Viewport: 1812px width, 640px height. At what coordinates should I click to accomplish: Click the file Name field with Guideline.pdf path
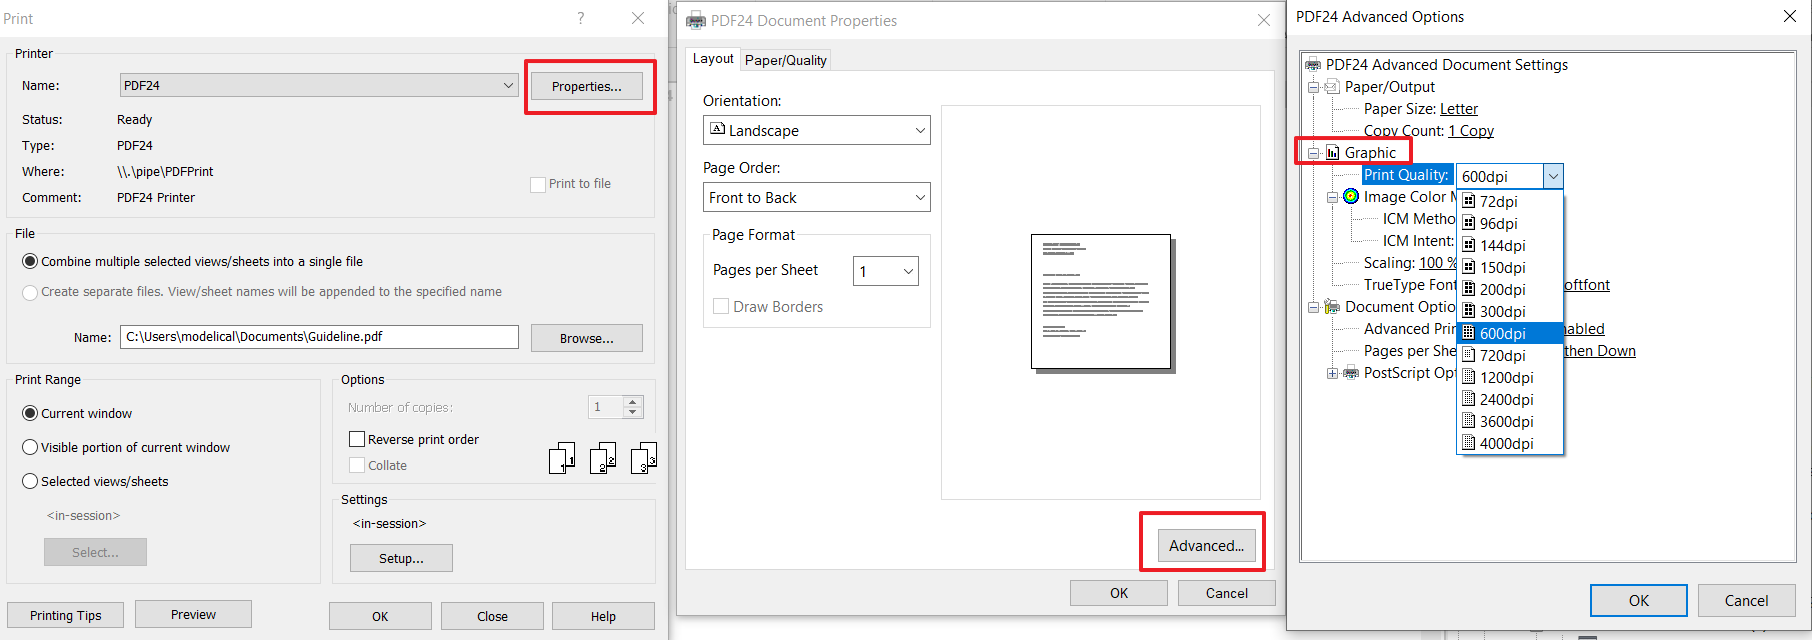(319, 337)
